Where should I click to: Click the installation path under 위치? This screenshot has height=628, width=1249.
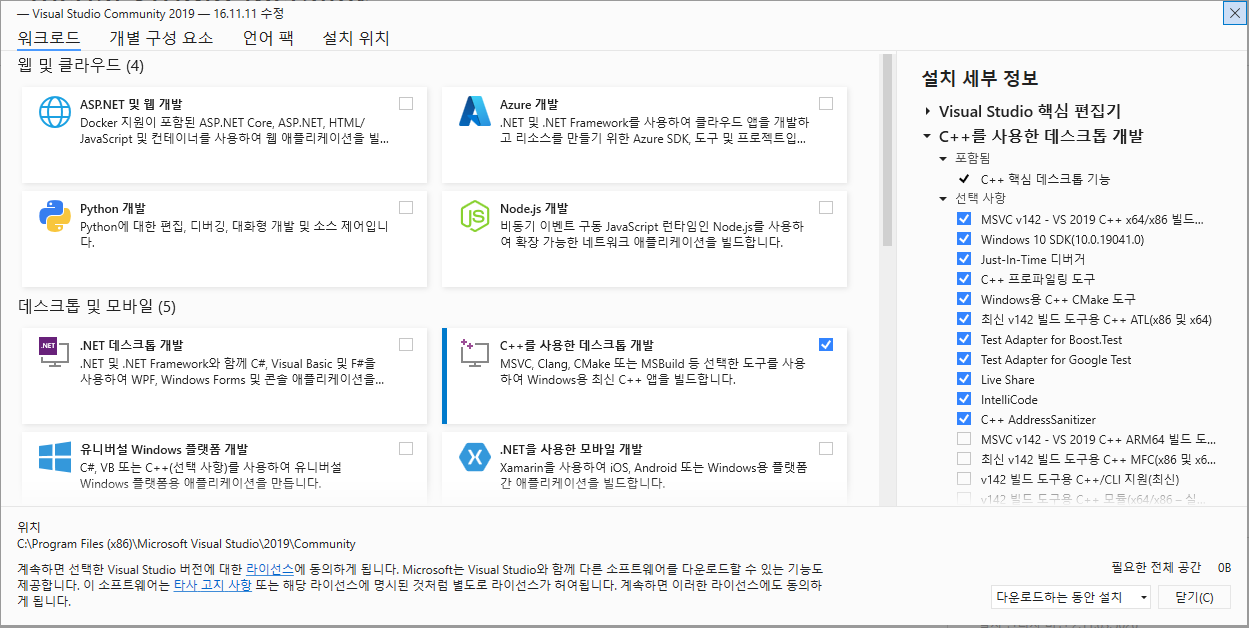click(187, 544)
